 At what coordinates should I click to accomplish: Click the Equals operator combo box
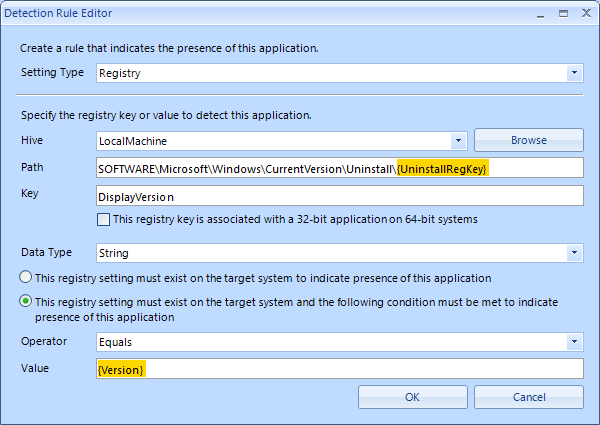(340, 342)
